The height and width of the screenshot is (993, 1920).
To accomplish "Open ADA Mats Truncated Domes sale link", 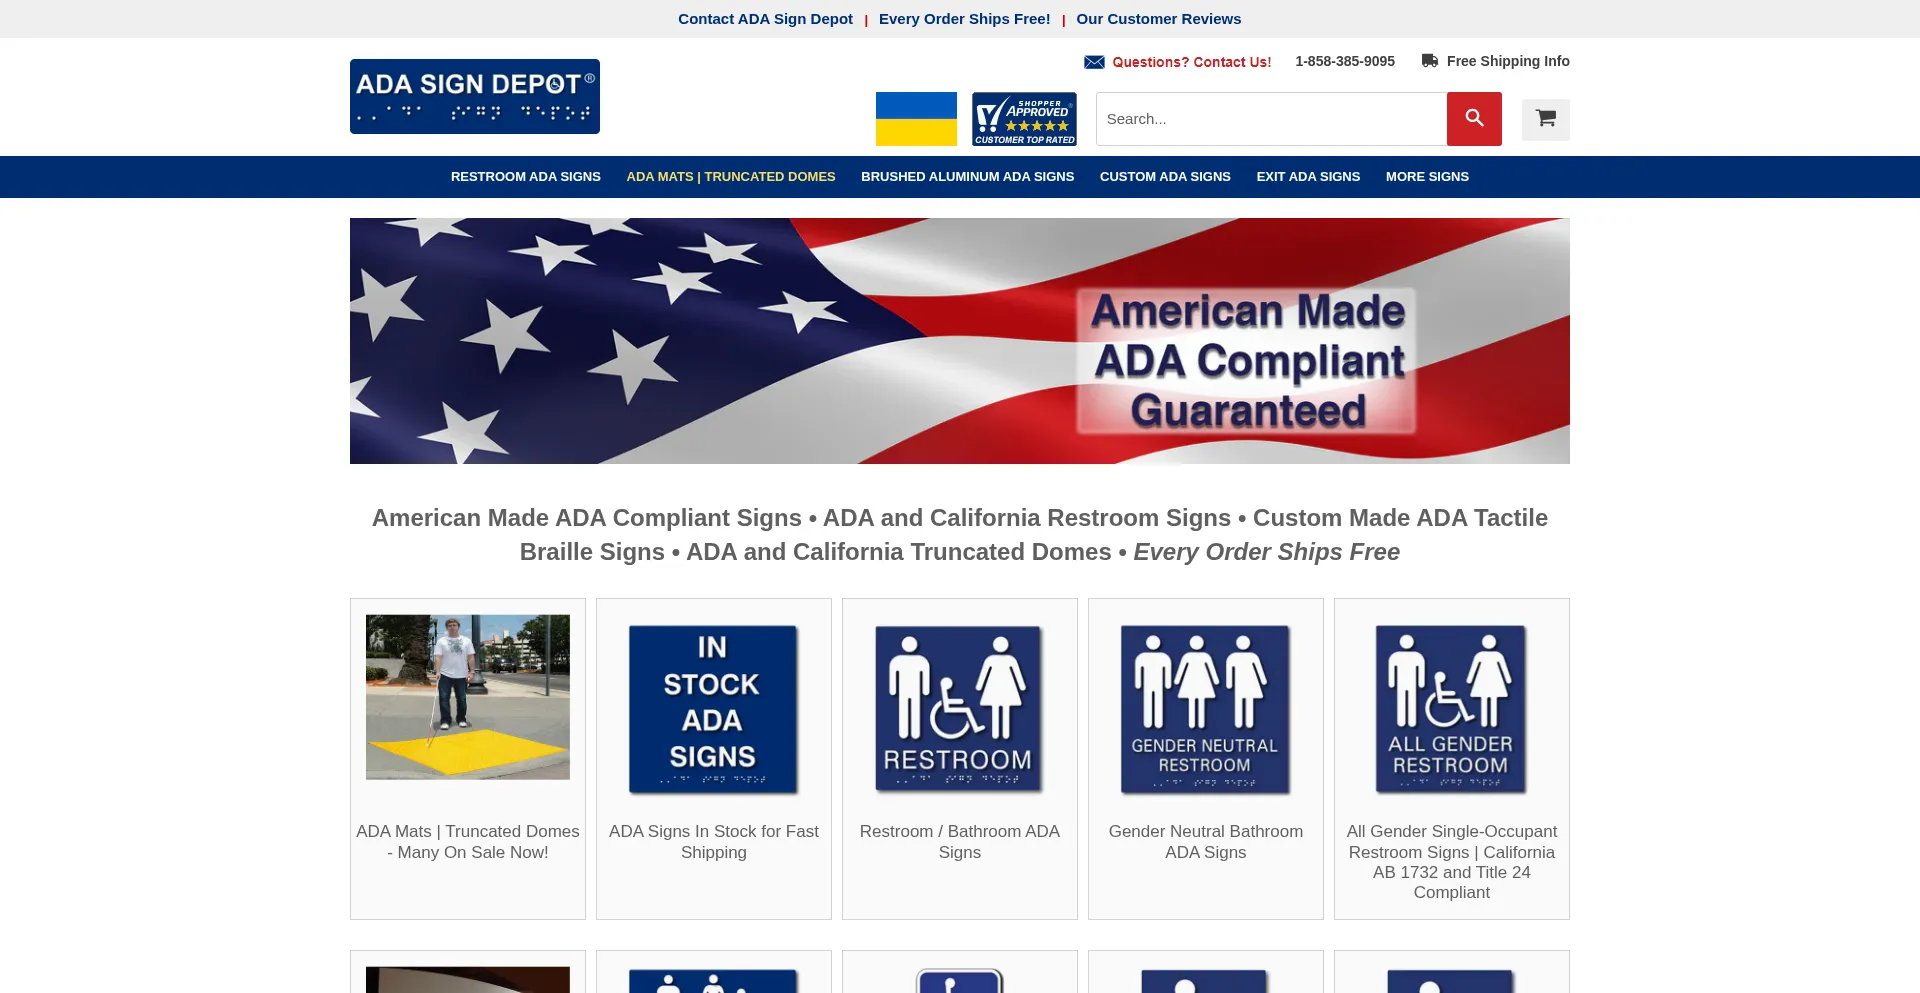I will [468, 842].
